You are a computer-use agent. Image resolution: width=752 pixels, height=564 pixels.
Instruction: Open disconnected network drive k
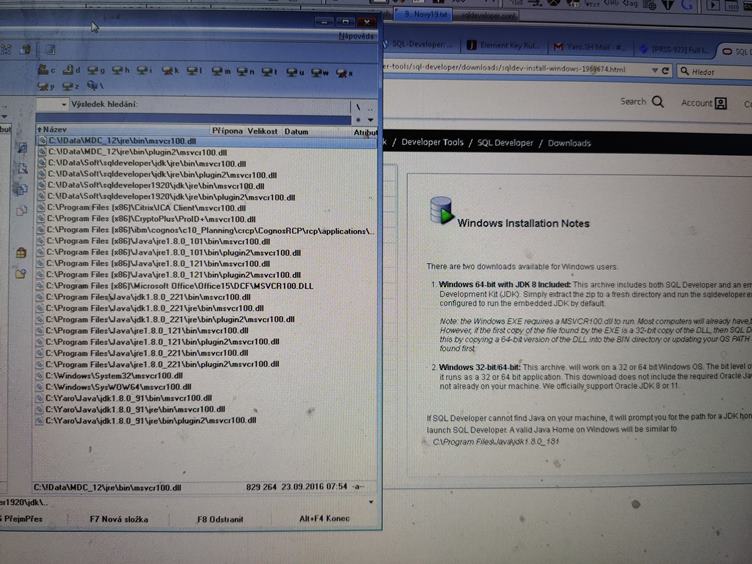(170, 71)
